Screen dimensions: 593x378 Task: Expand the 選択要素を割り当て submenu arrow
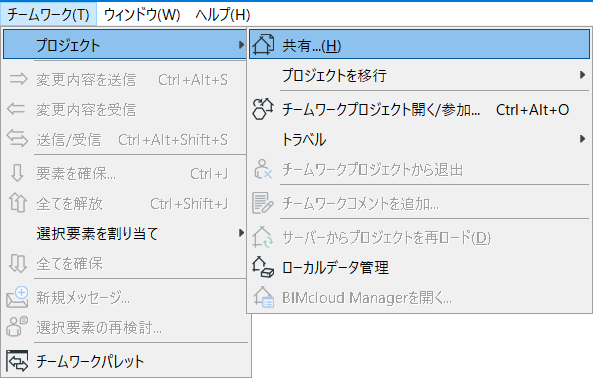241,233
